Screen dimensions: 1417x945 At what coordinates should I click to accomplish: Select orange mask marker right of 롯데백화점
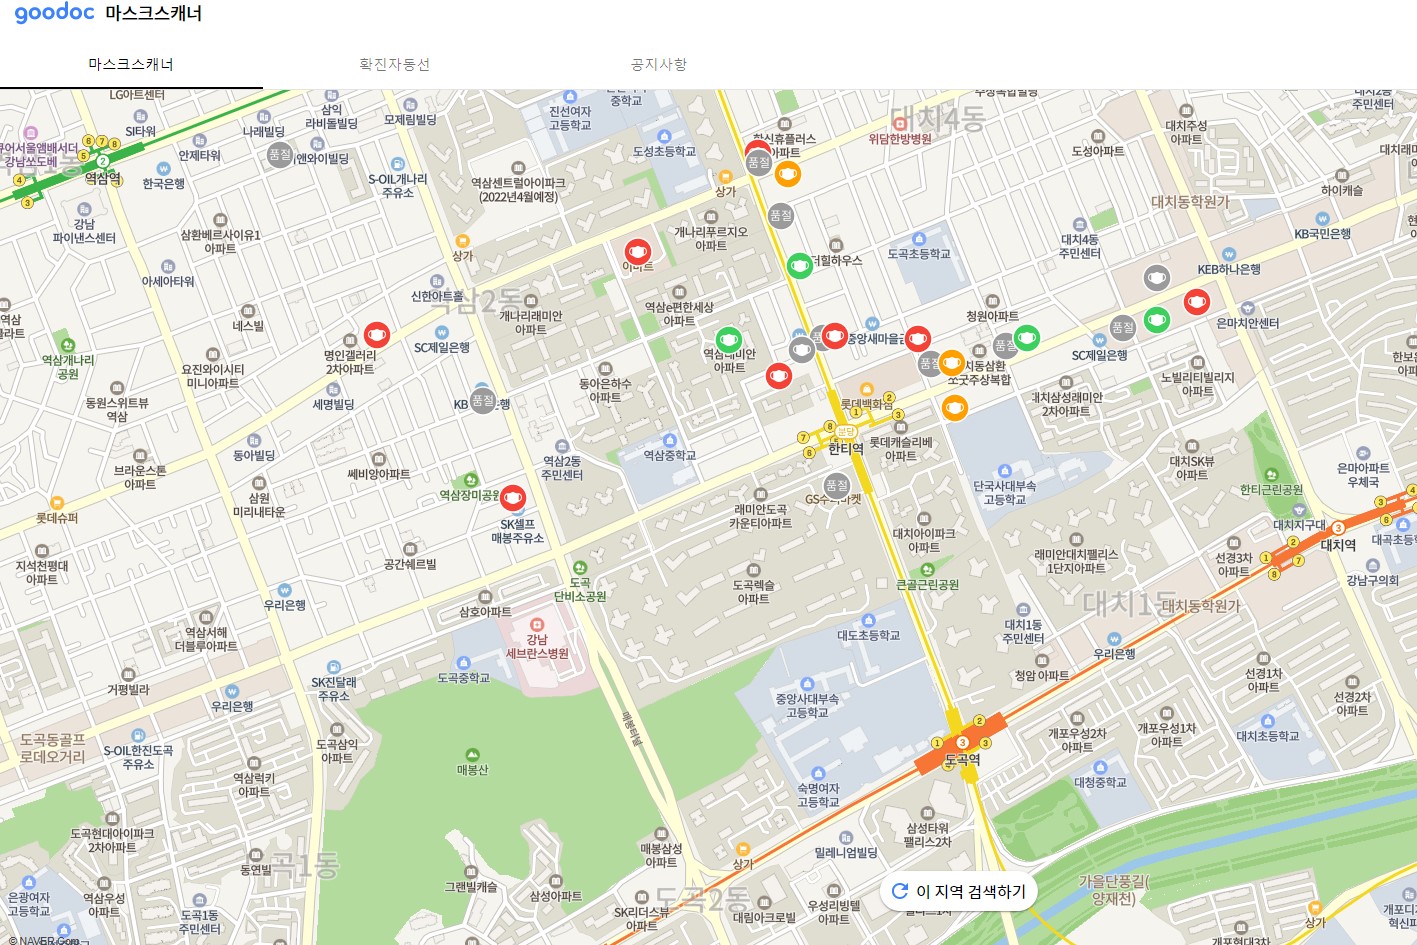tap(955, 407)
